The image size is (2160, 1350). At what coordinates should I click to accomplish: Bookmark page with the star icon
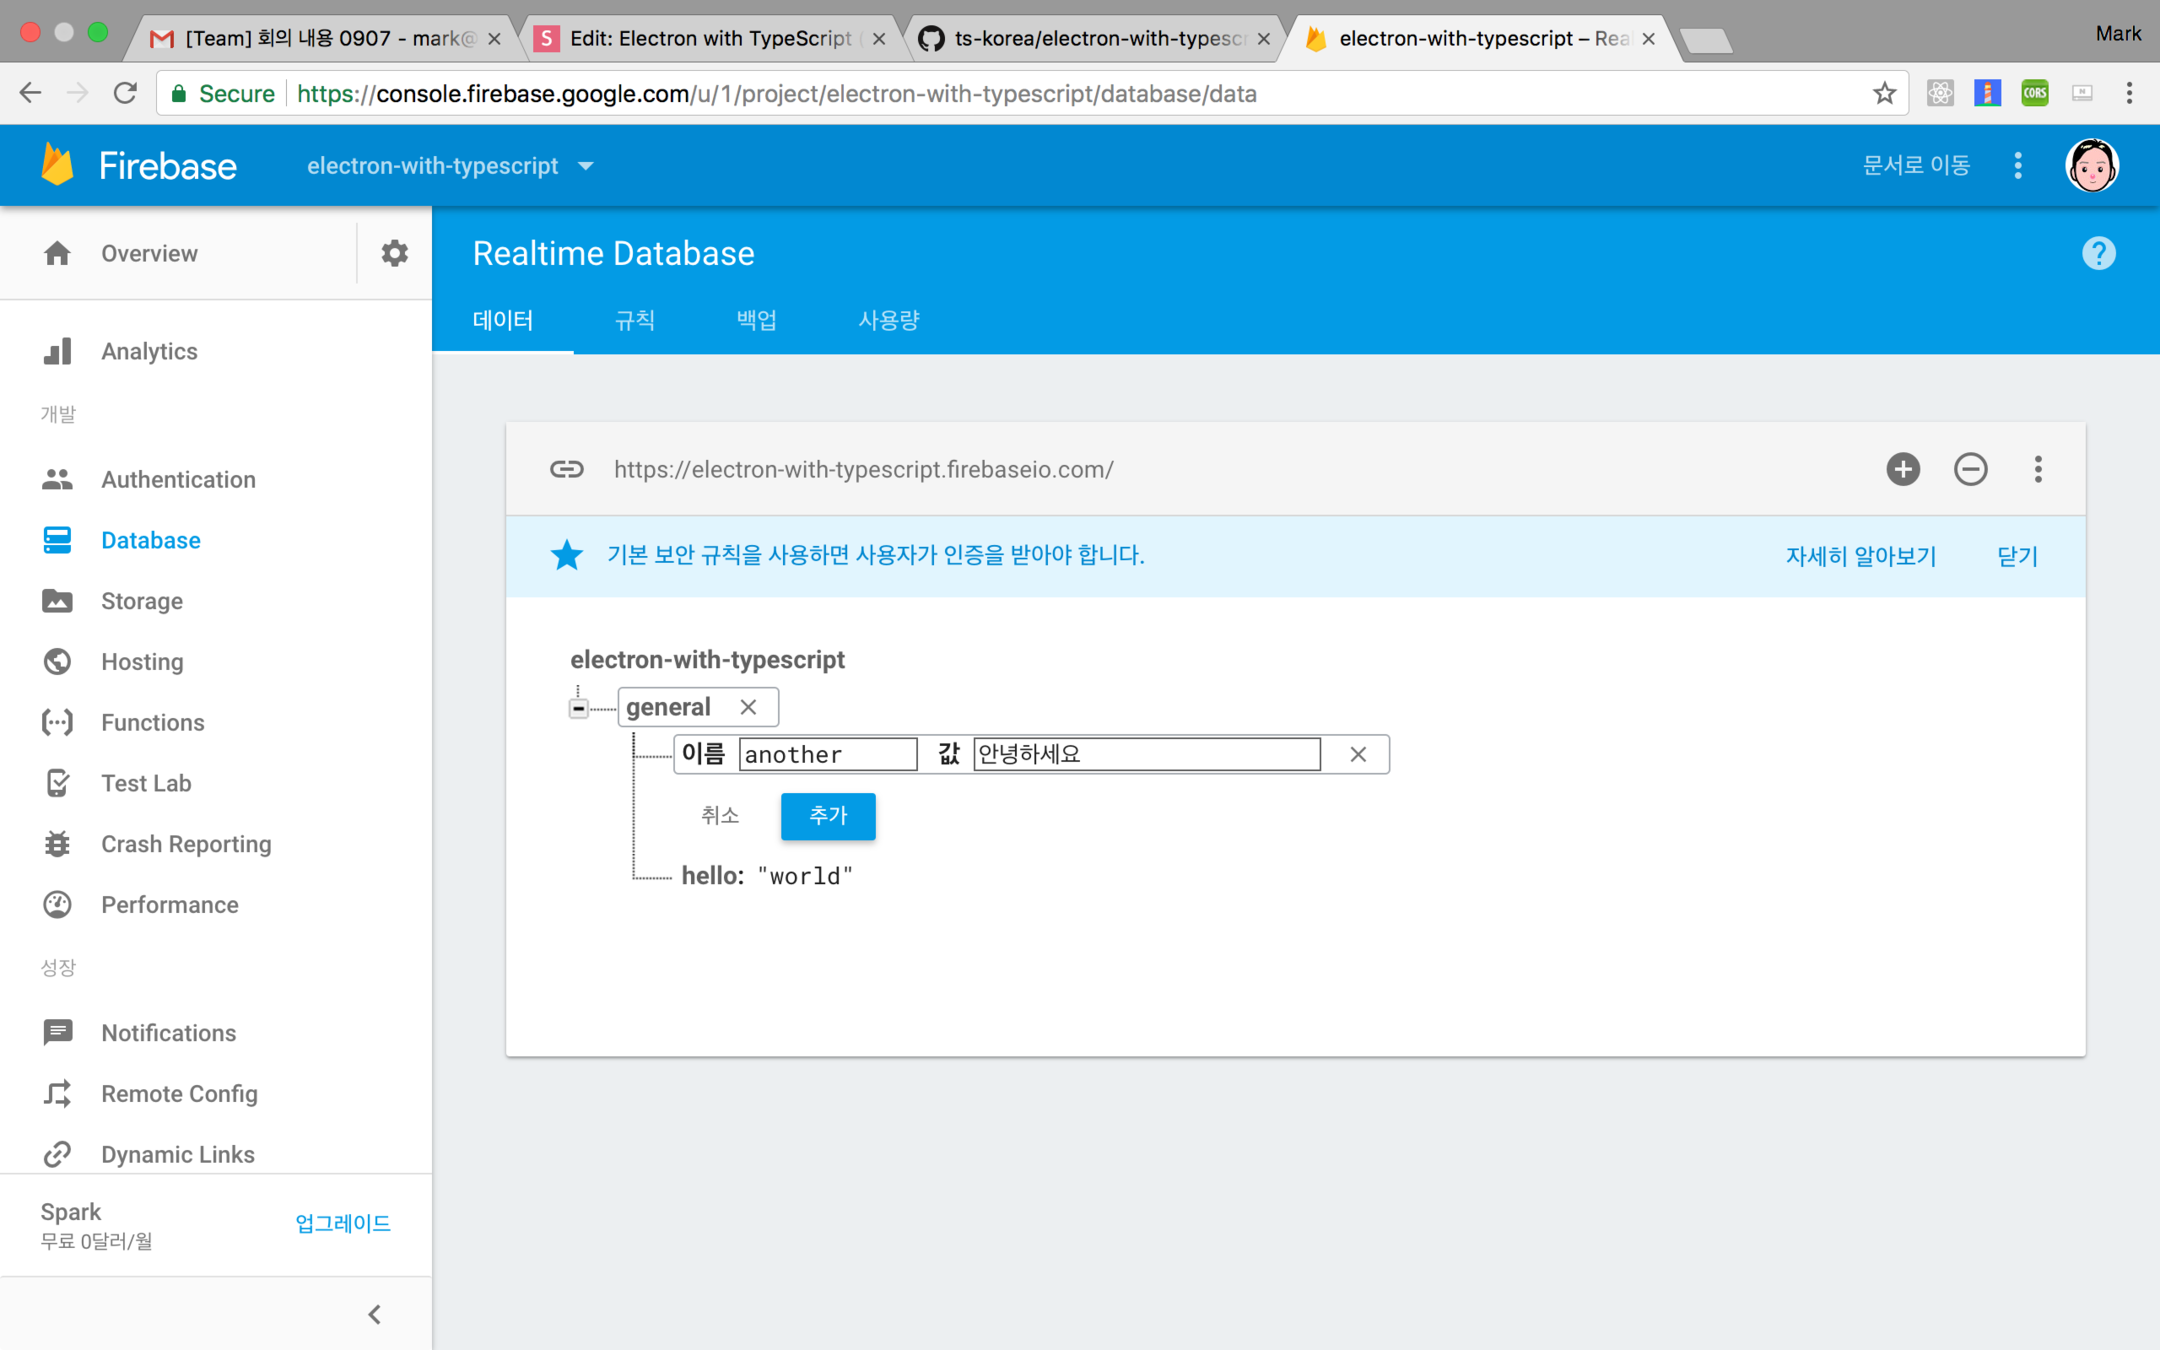(x=1884, y=93)
